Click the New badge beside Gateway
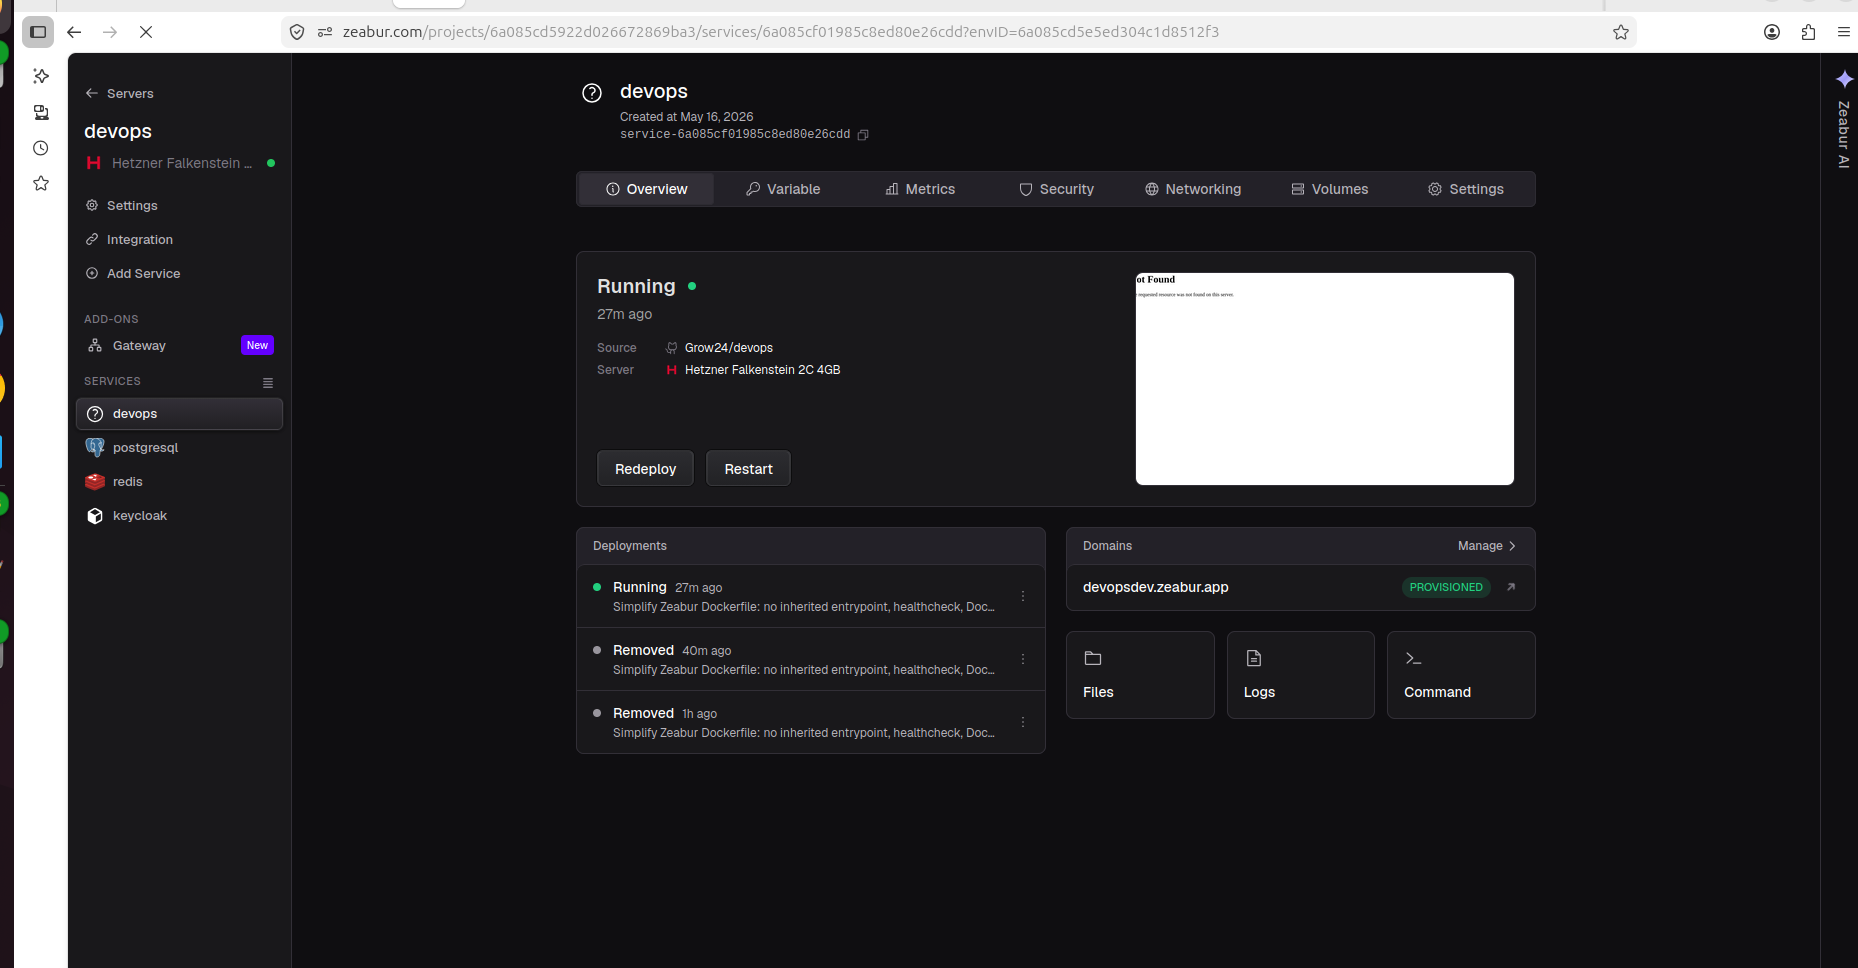1858x968 pixels. (257, 345)
